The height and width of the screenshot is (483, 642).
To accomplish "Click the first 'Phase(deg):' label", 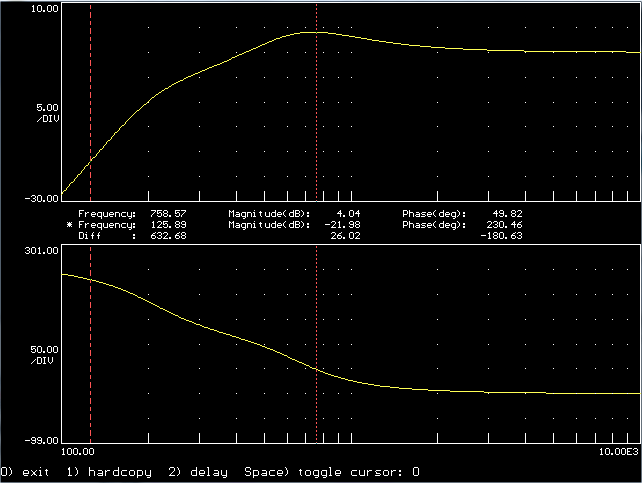I will coord(434,214).
